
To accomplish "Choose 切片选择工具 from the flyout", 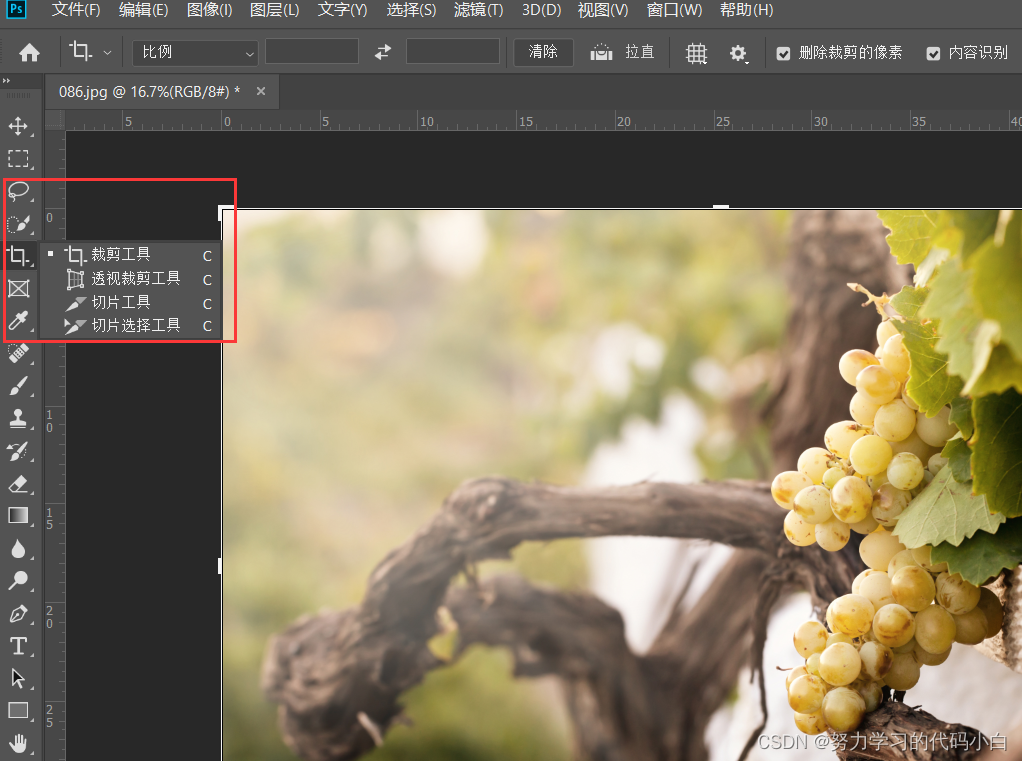I will (130, 325).
